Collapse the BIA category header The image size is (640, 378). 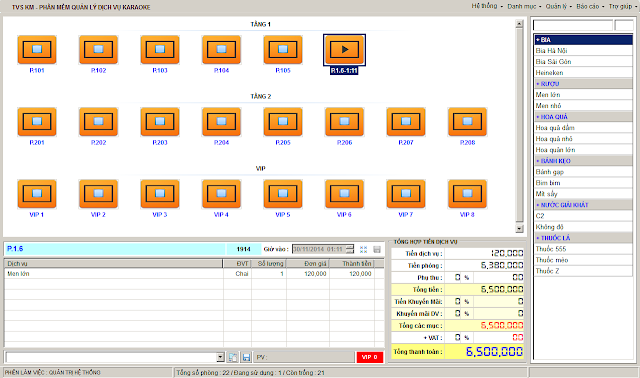583,40
